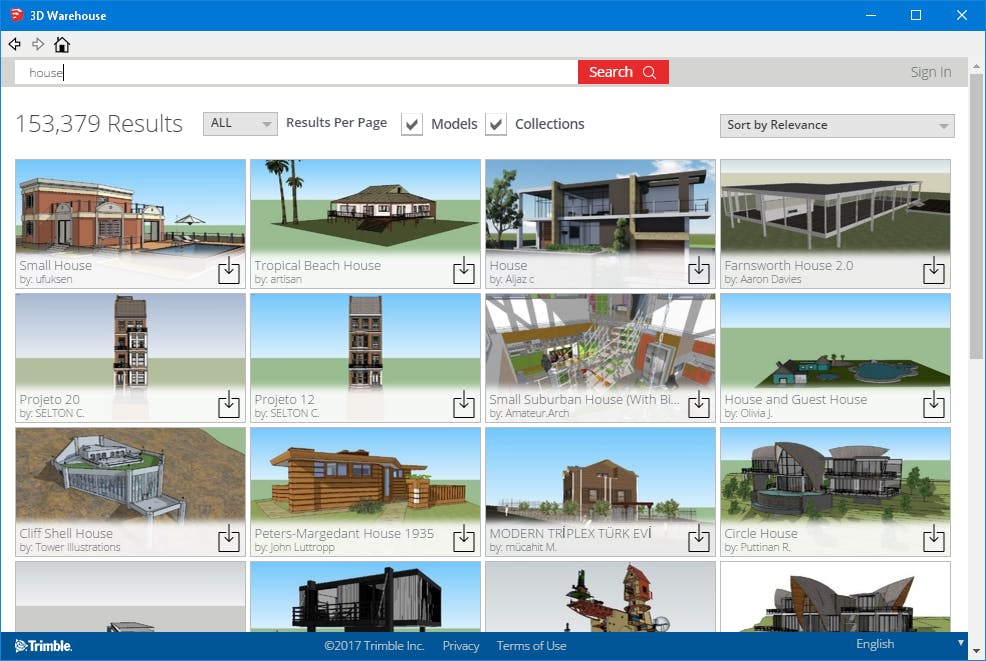
Task: Go back using the back arrow
Action: tap(14, 44)
